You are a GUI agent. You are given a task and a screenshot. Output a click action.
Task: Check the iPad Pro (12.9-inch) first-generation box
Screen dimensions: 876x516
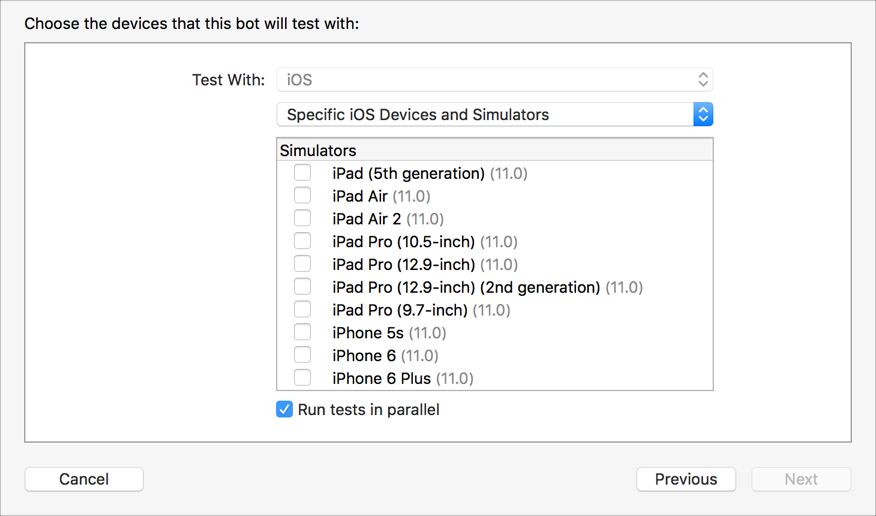point(302,264)
